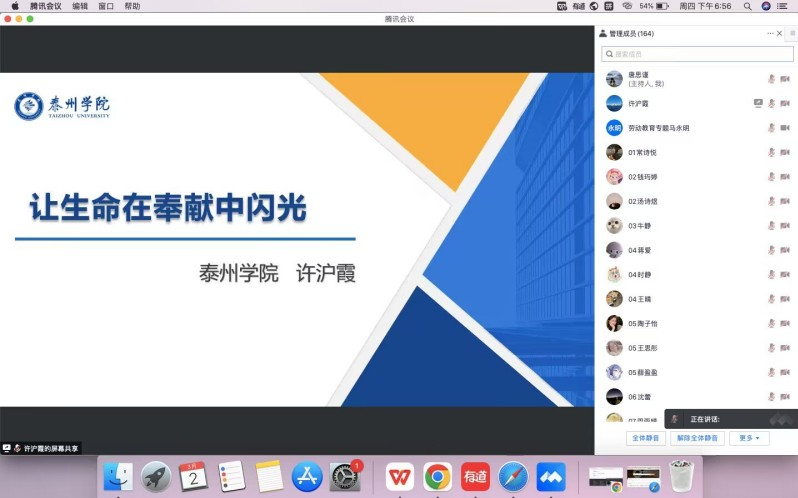The width and height of the screenshot is (798, 498).
Task: Toggle microphone for member 01常诗悦
Action: tap(771, 153)
